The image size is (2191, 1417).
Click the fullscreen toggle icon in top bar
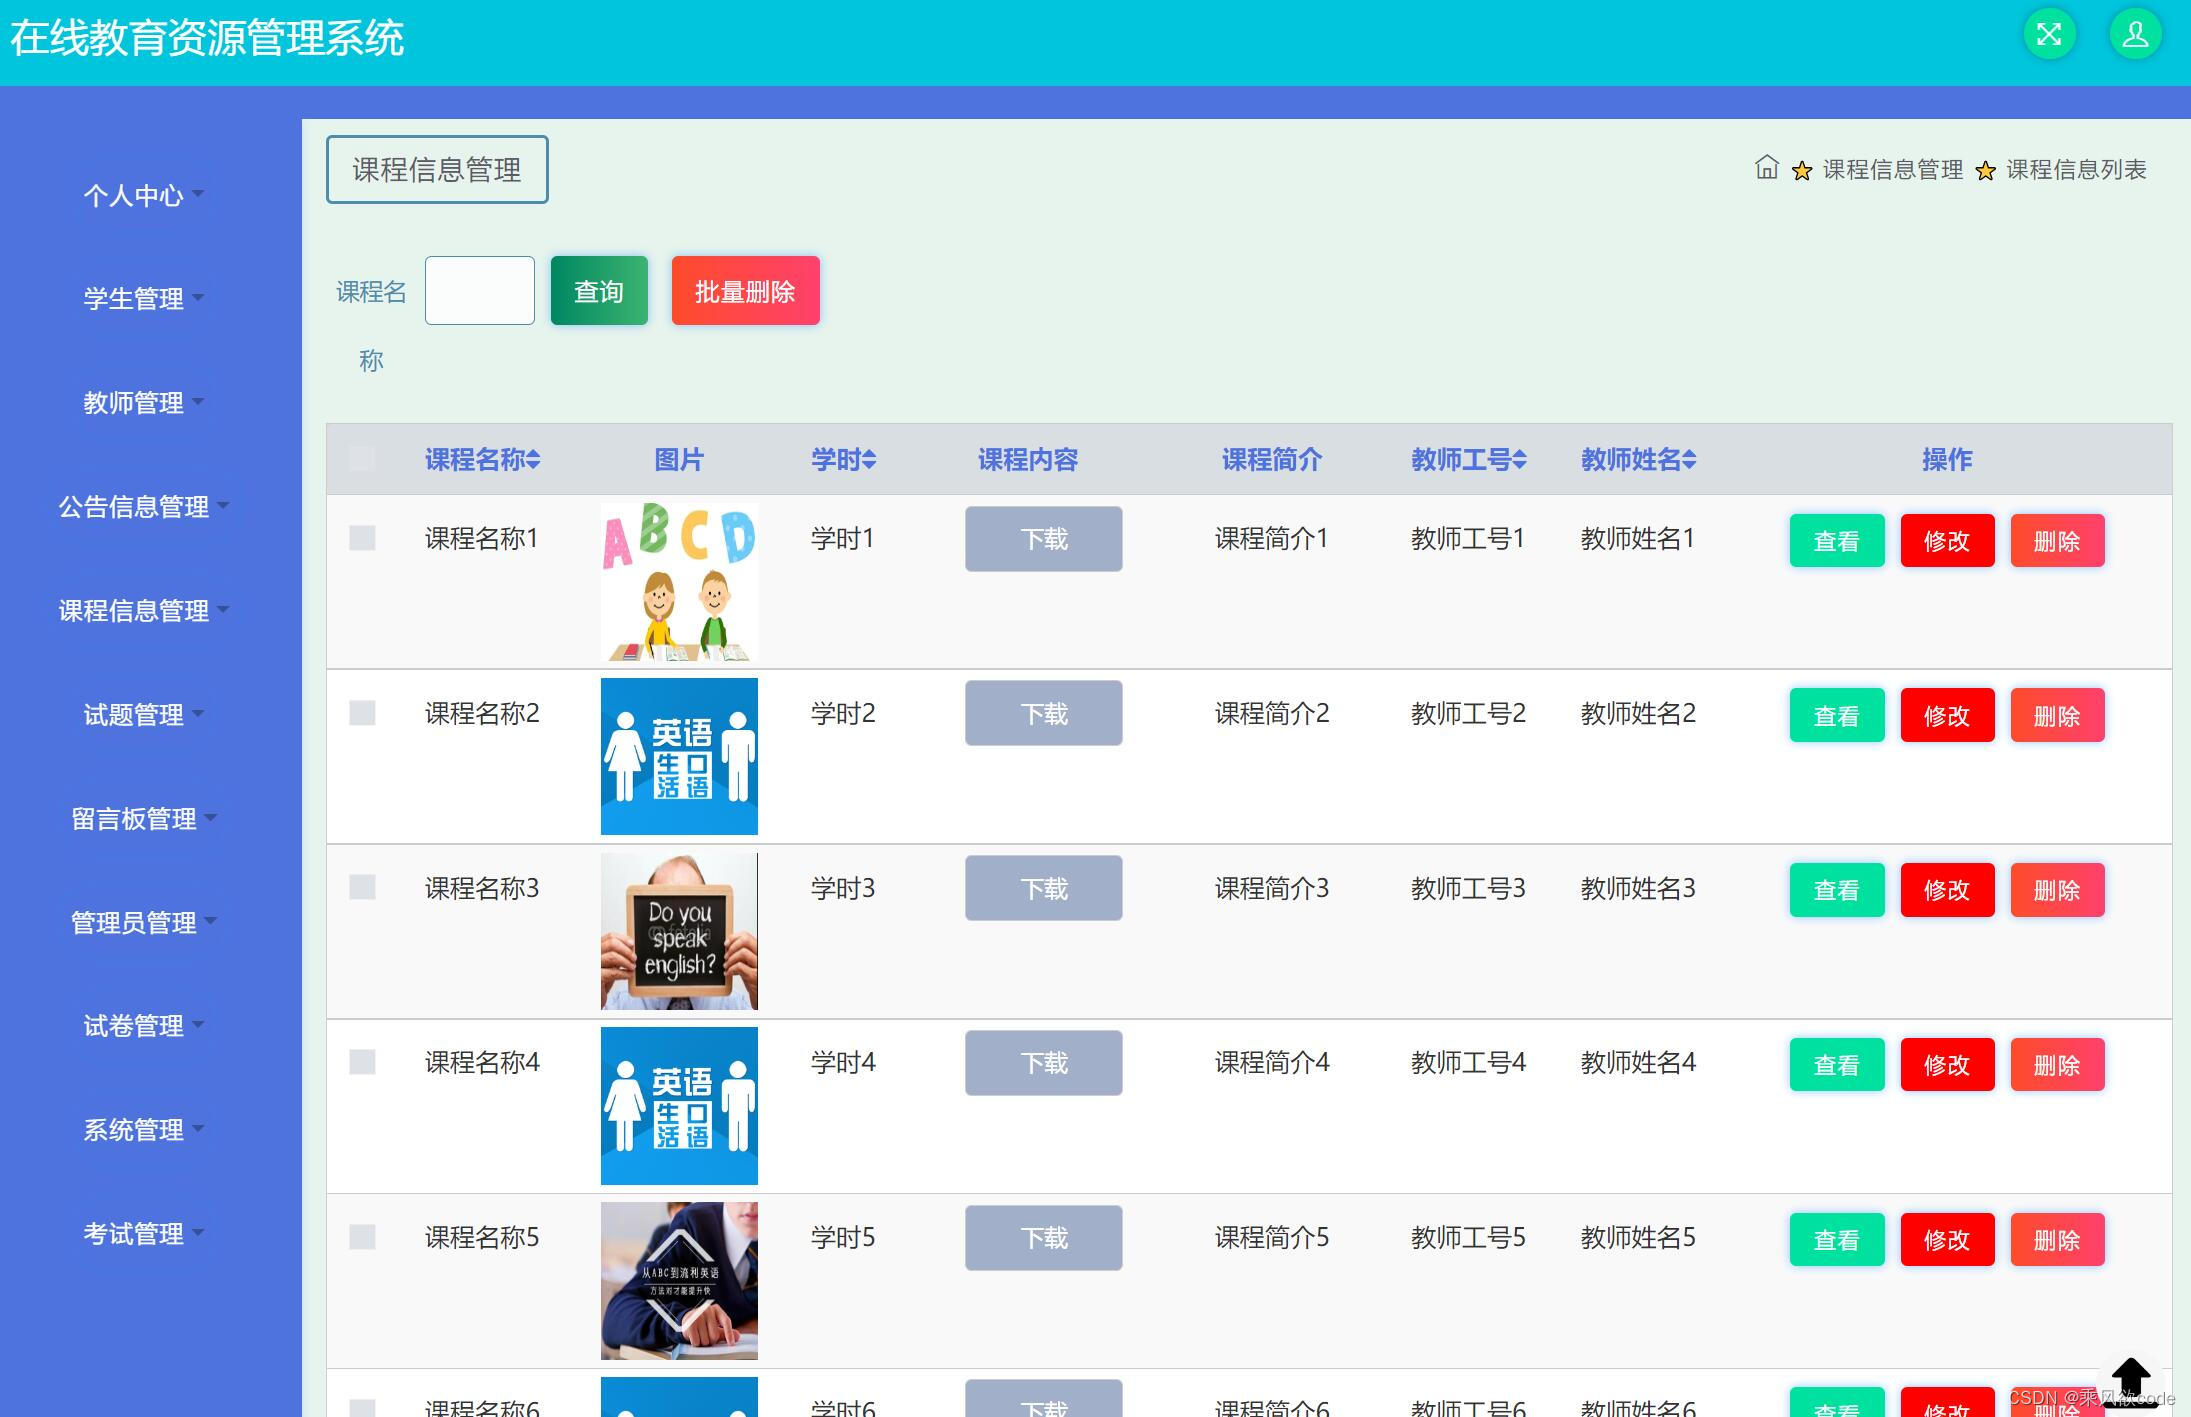click(2051, 33)
